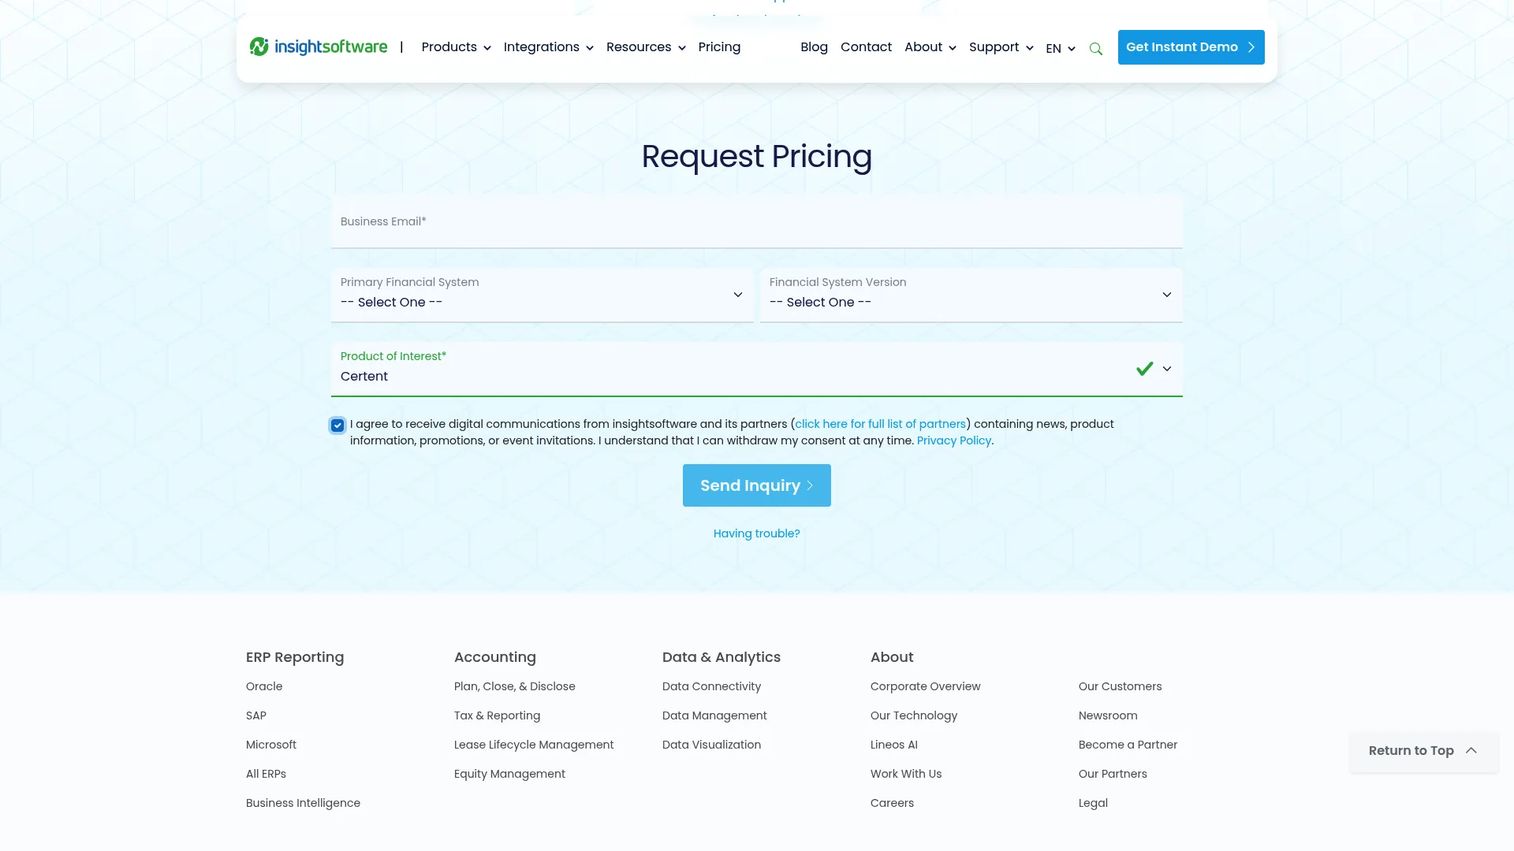Viewport: 1514px width, 851px height.
Task: Open the Newsroom footer link
Action: click(x=1108, y=715)
